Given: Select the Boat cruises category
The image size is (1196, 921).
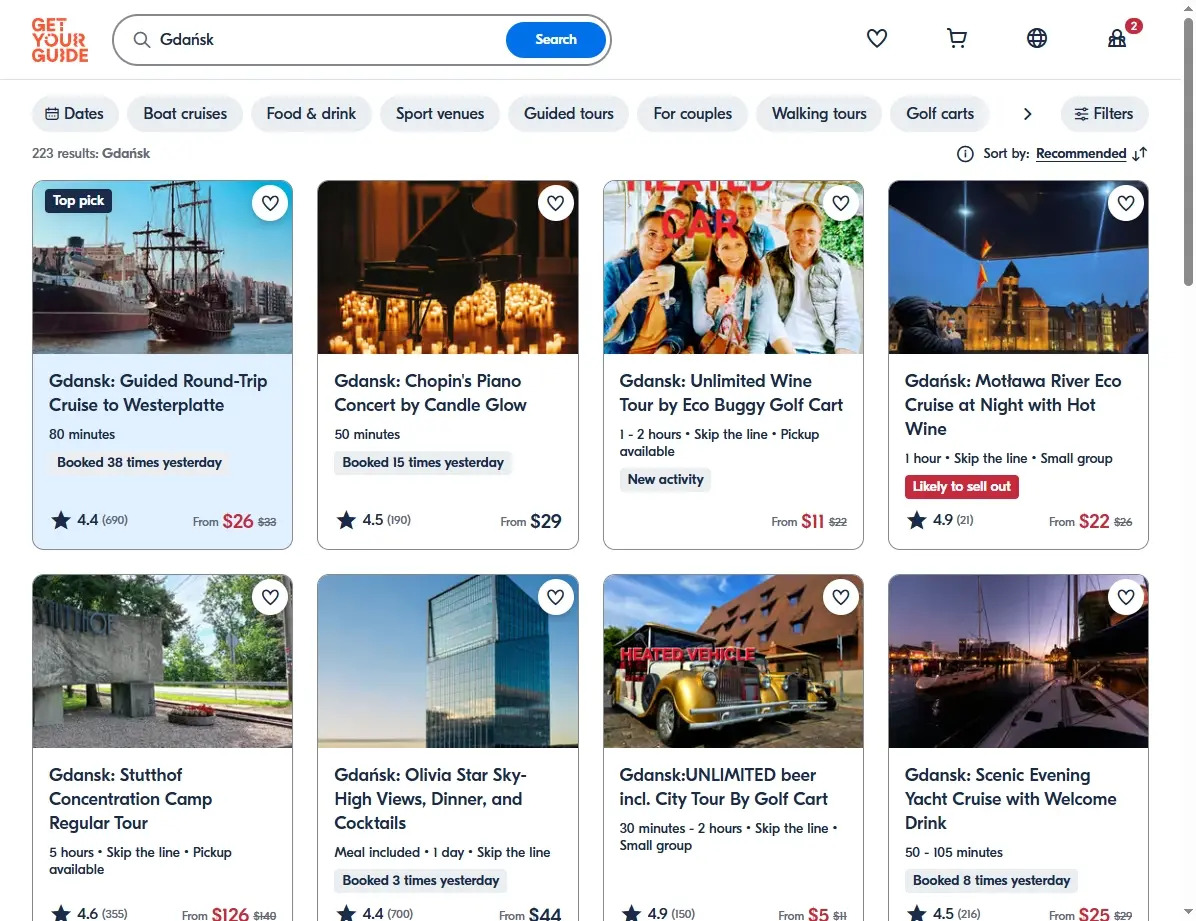Looking at the screenshot, I should pyautogui.click(x=185, y=114).
